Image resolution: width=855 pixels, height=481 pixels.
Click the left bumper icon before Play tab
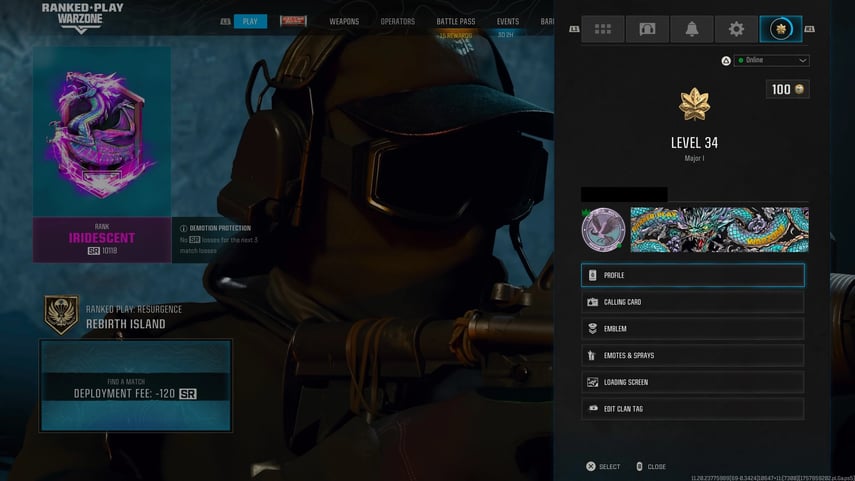(225, 22)
